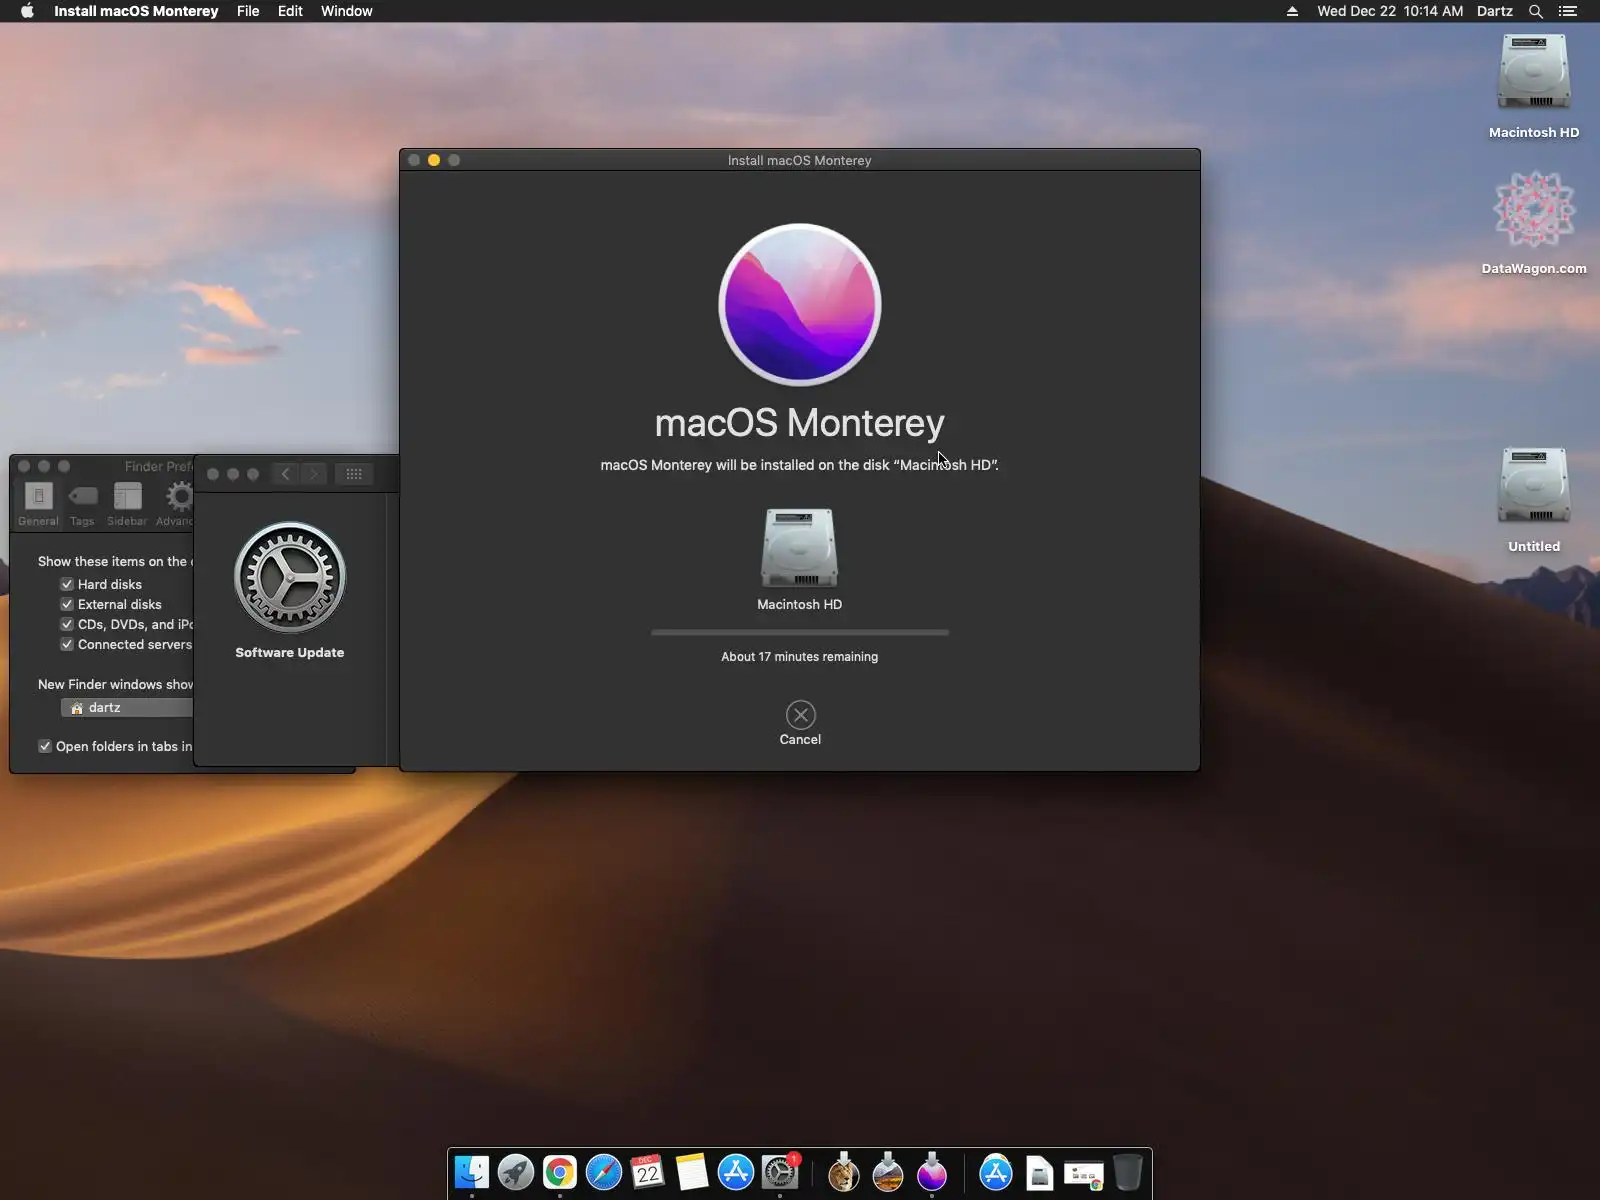Open System Preferences with the red badge
1600x1200 pixels.
tap(780, 1172)
